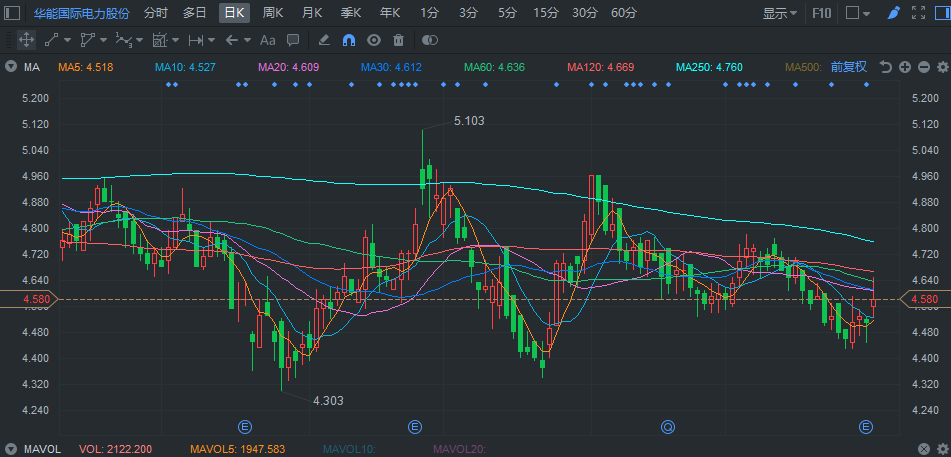
Task: Click the MA10: 4.527 label
Action: click(x=185, y=67)
